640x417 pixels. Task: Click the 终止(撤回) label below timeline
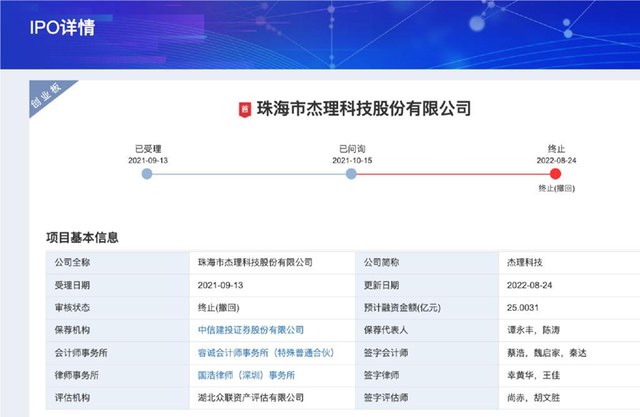coord(556,188)
